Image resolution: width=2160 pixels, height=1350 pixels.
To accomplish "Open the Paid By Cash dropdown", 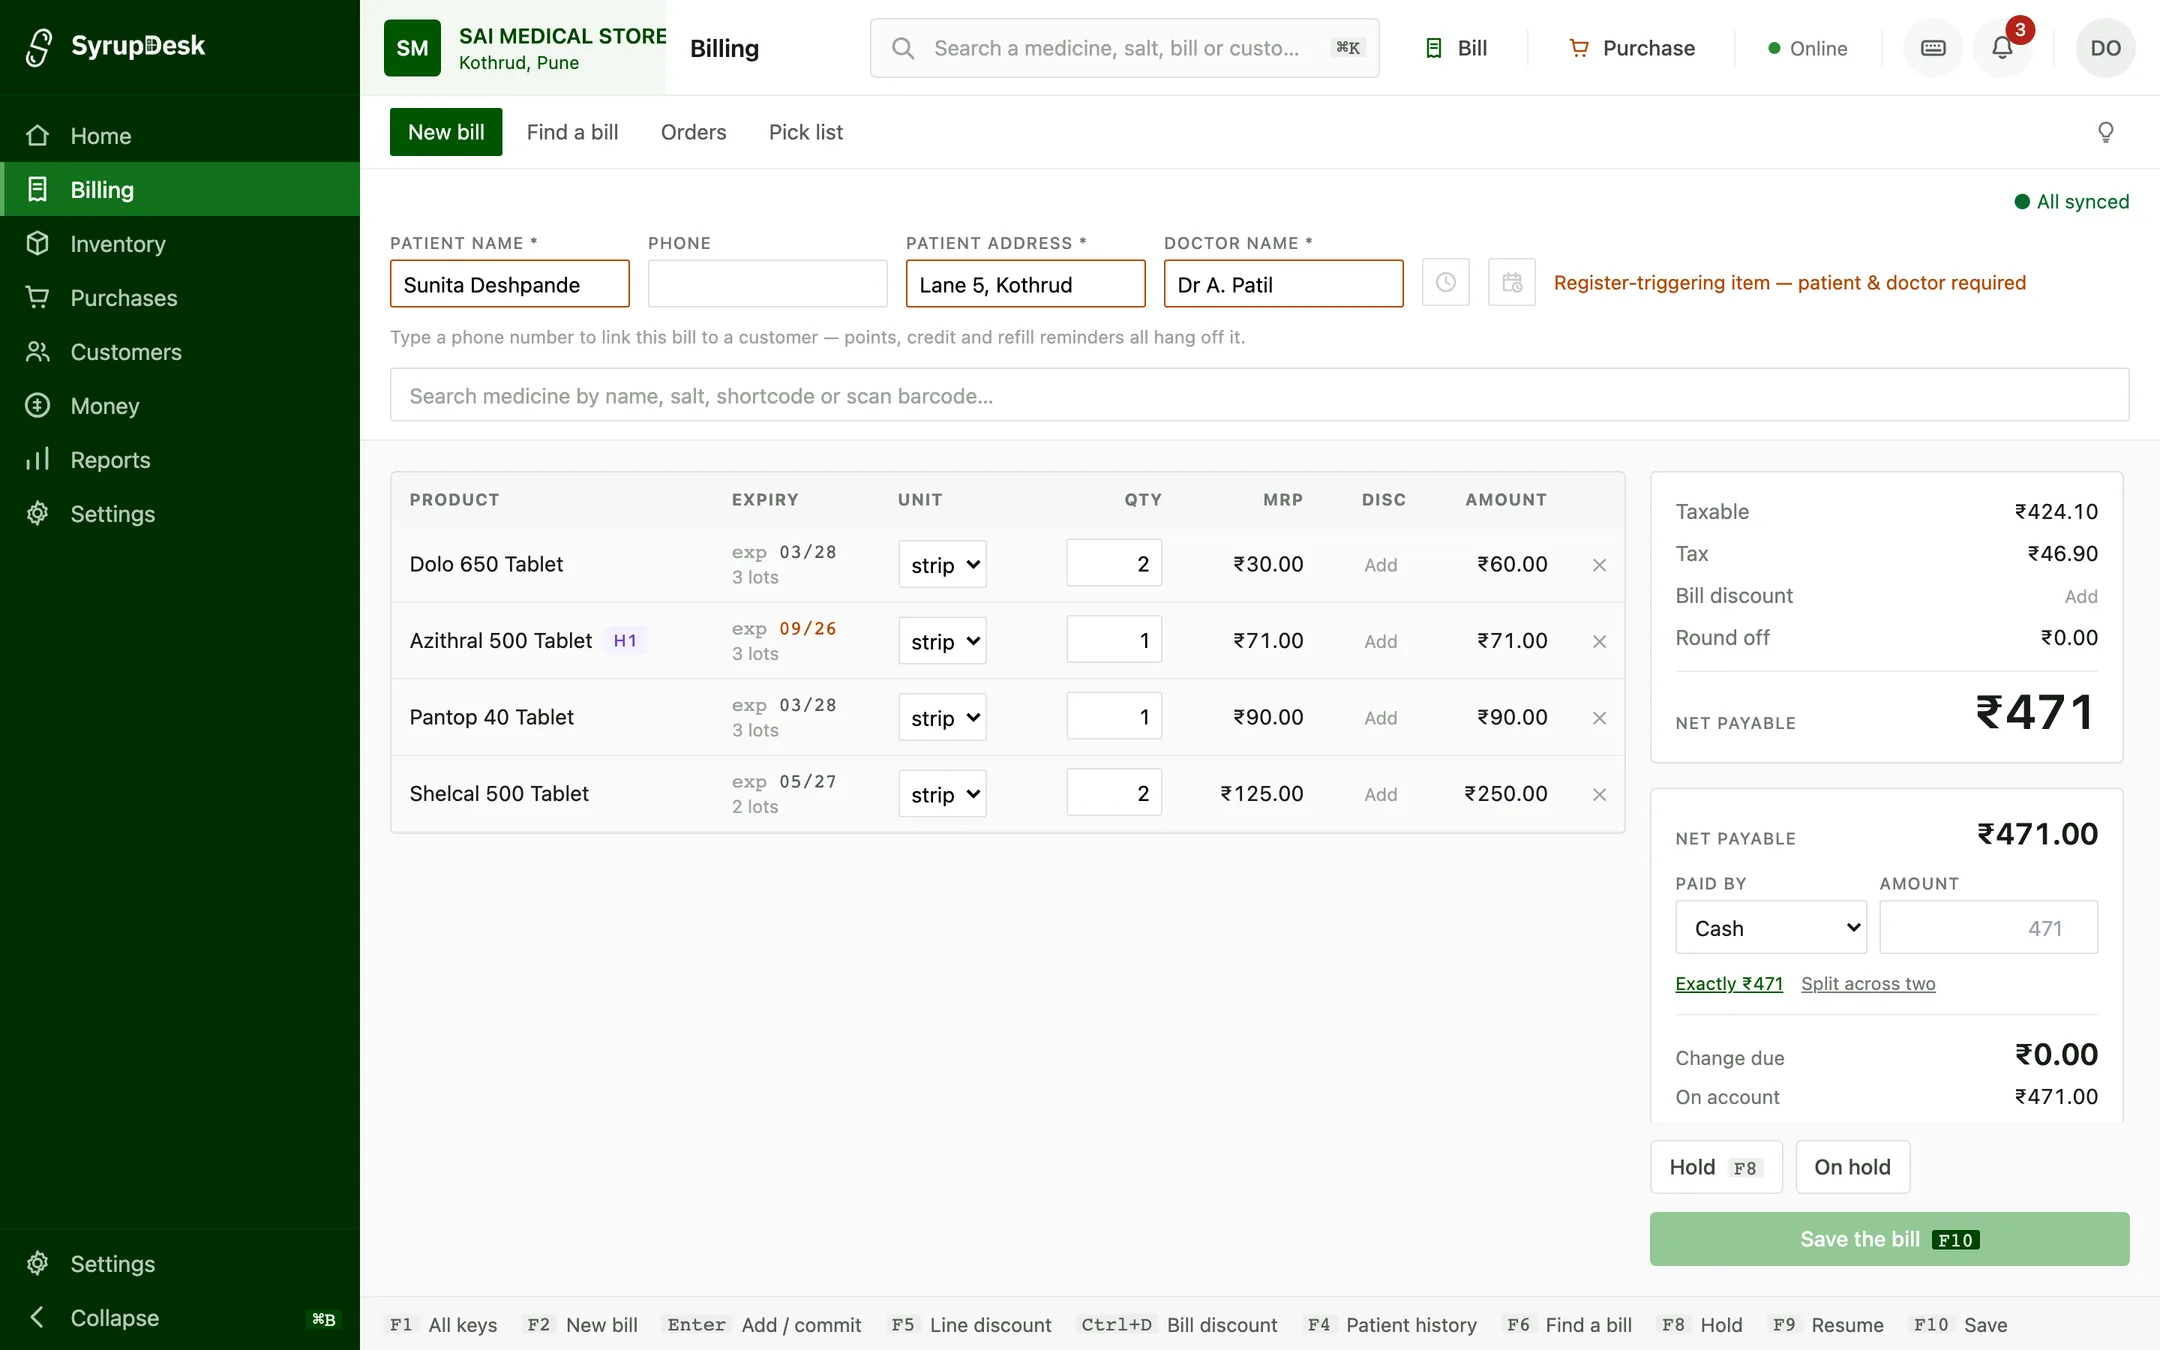I will click(1771, 928).
